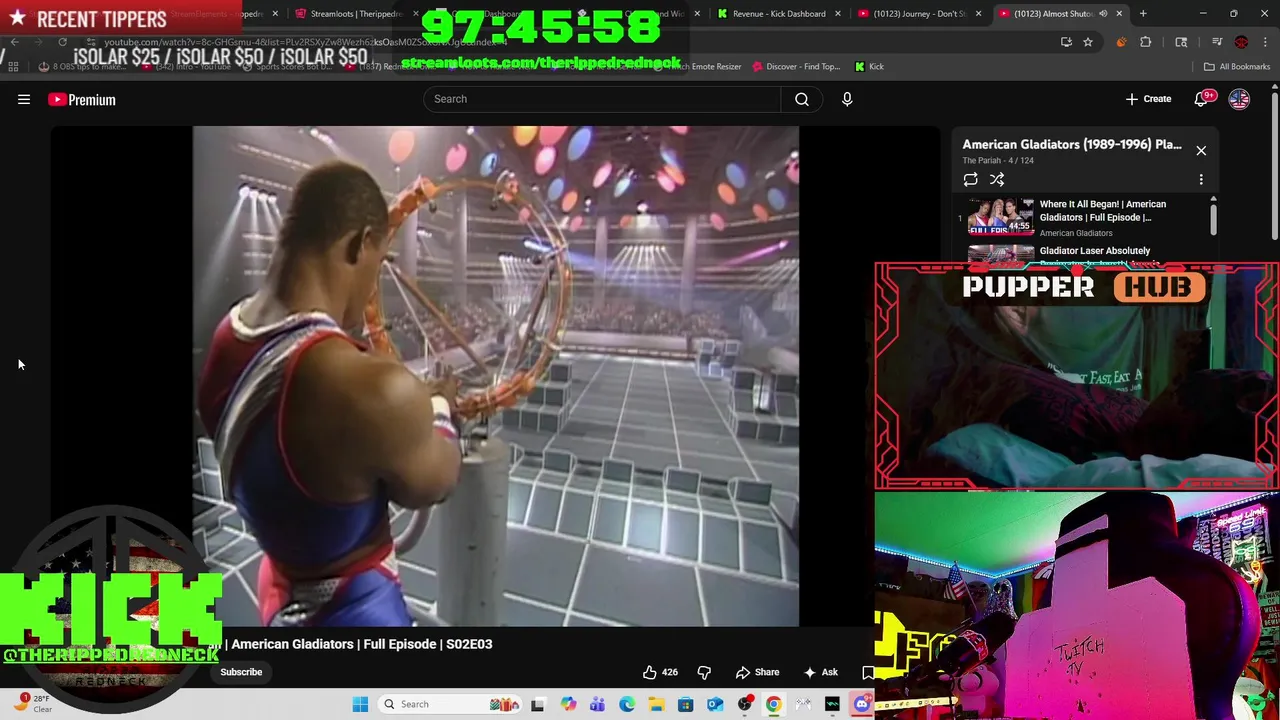Open YouTube notifications bell
Screen dimensions: 1280x720
click(1202, 99)
